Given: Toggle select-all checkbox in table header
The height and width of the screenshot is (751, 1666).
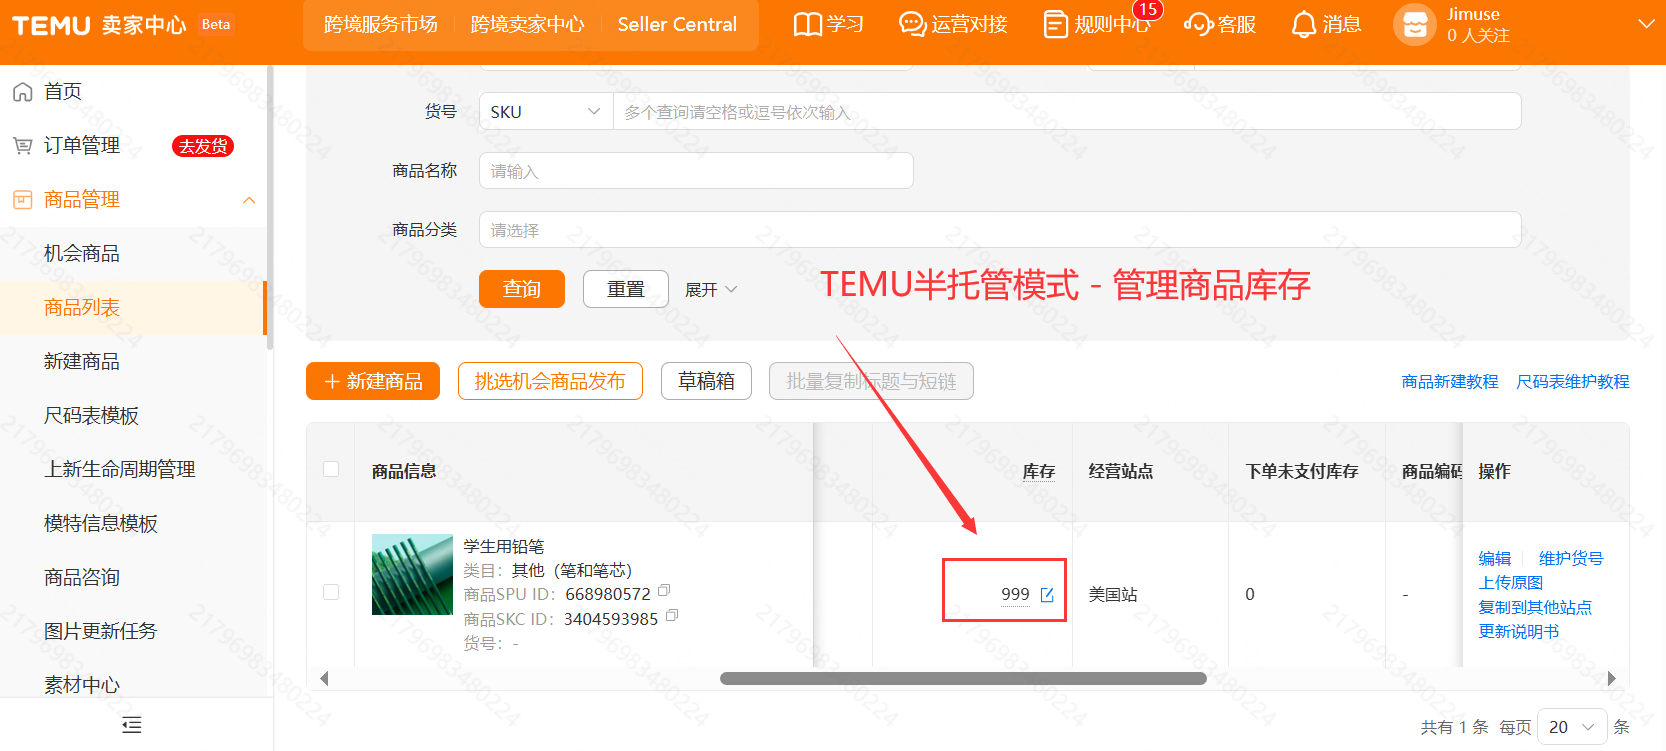Looking at the screenshot, I should tap(331, 469).
